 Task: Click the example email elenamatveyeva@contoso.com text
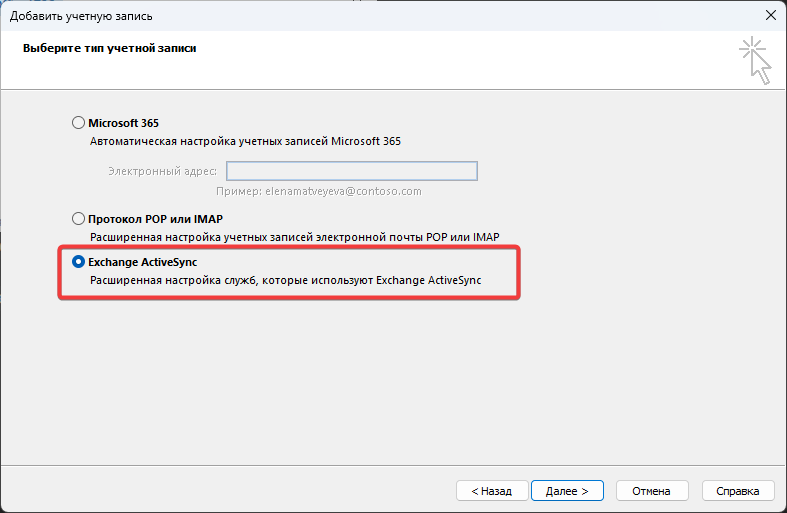(x=319, y=191)
